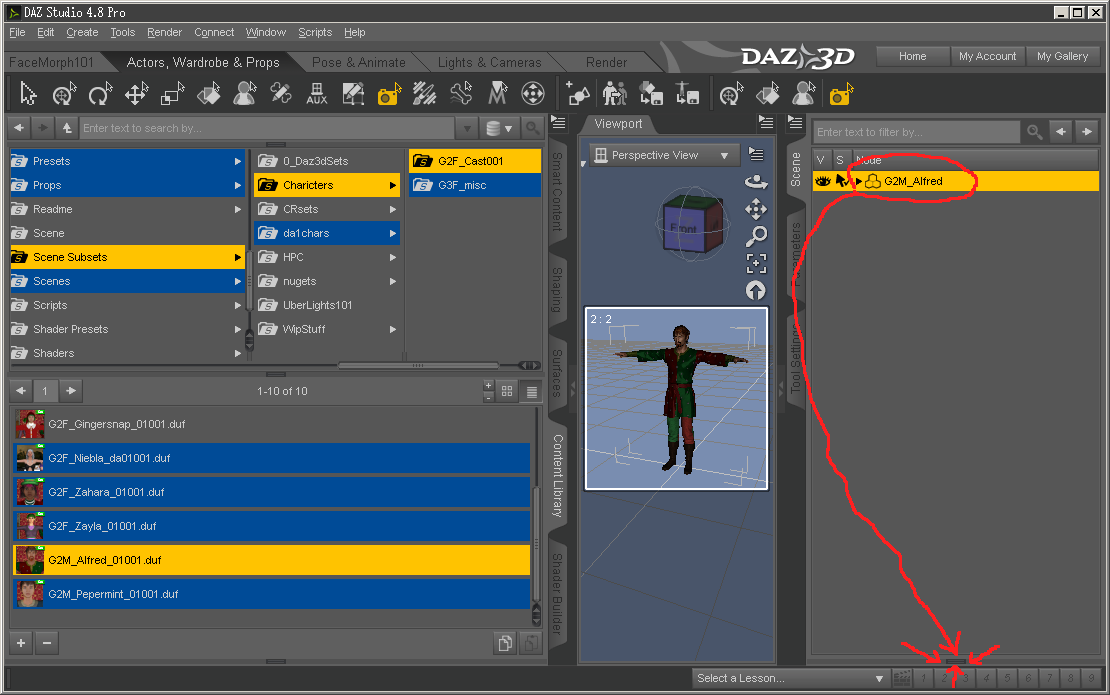Open the Smart Content side tab
Screen dimensions: 1110x695
coord(558,192)
